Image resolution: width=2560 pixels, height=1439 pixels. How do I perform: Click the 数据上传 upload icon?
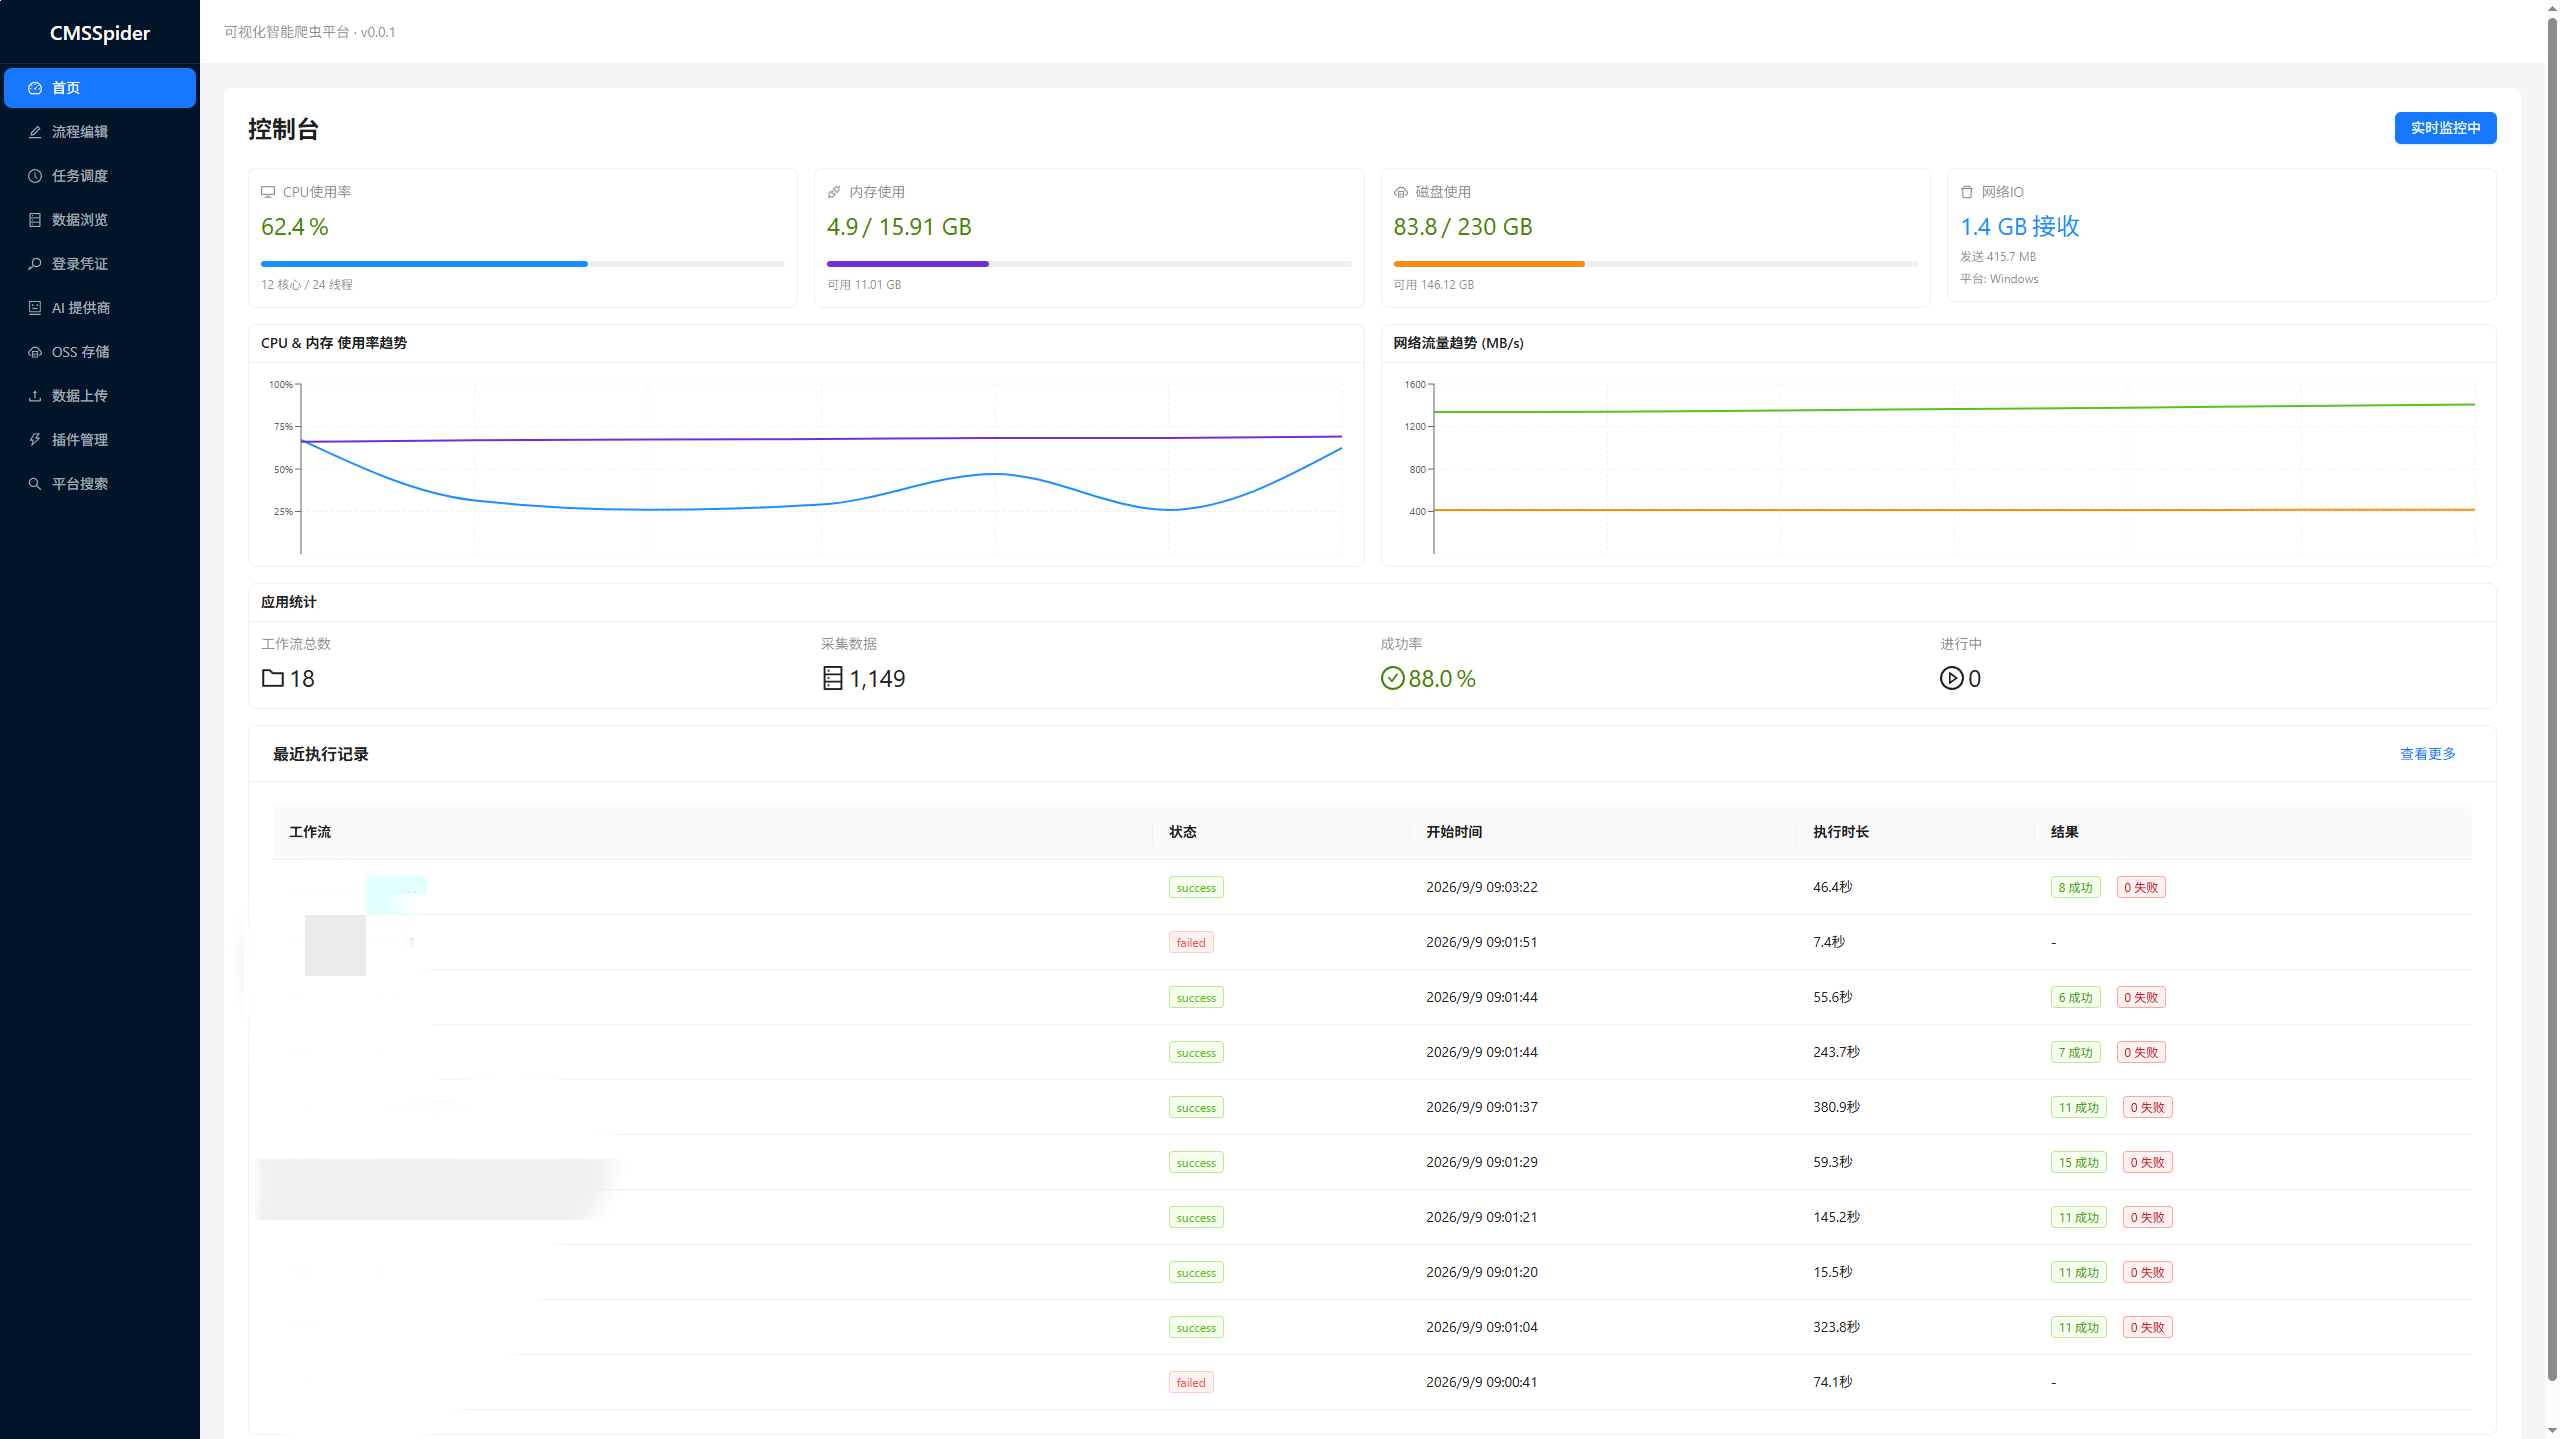(35, 396)
